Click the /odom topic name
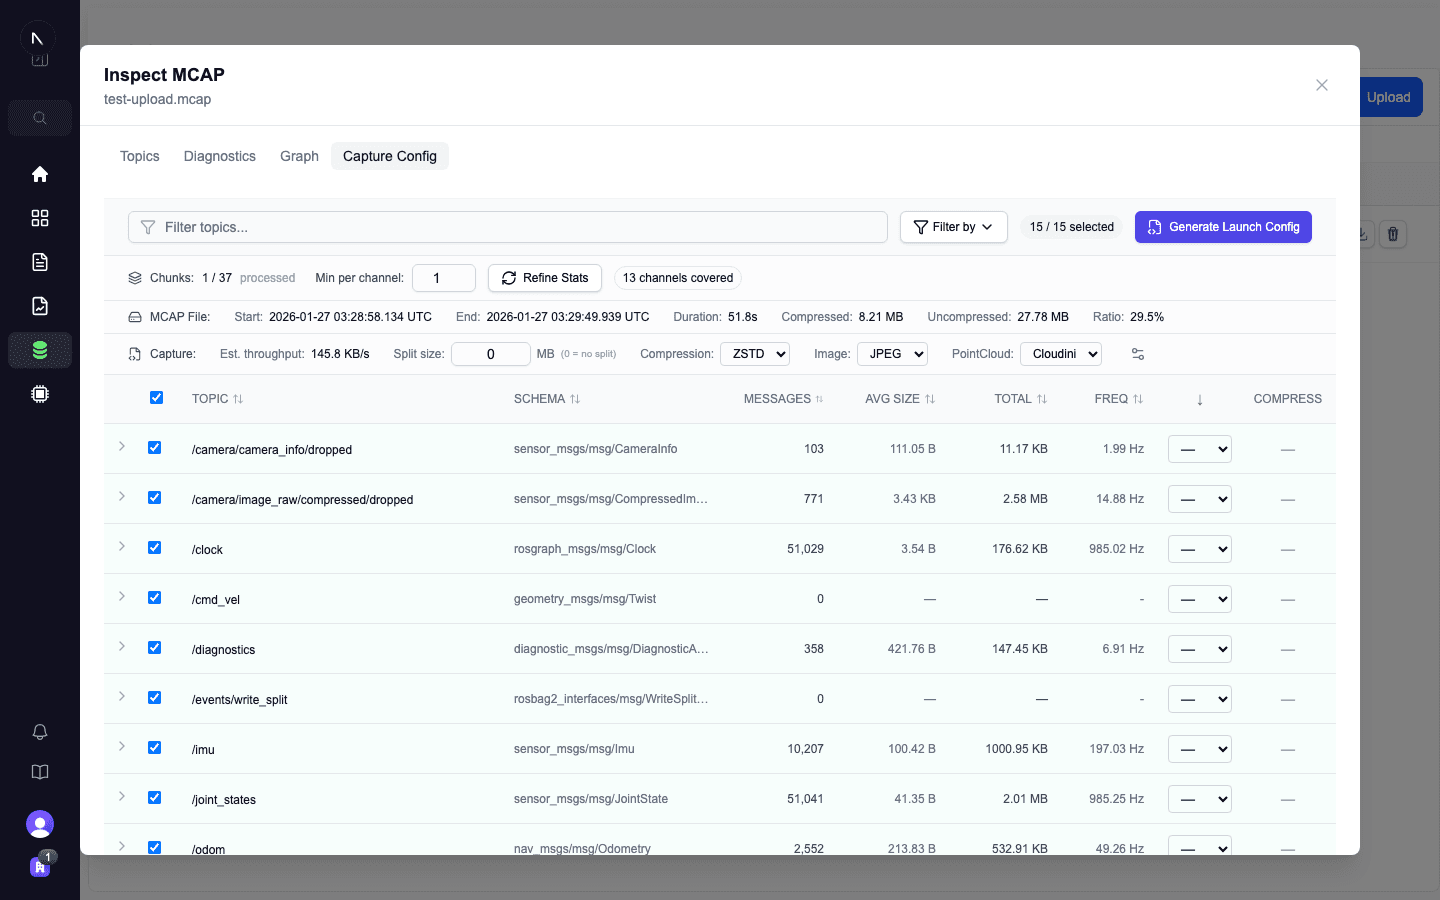The width and height of the screenshot is (1440, 900). coord(208,849)
